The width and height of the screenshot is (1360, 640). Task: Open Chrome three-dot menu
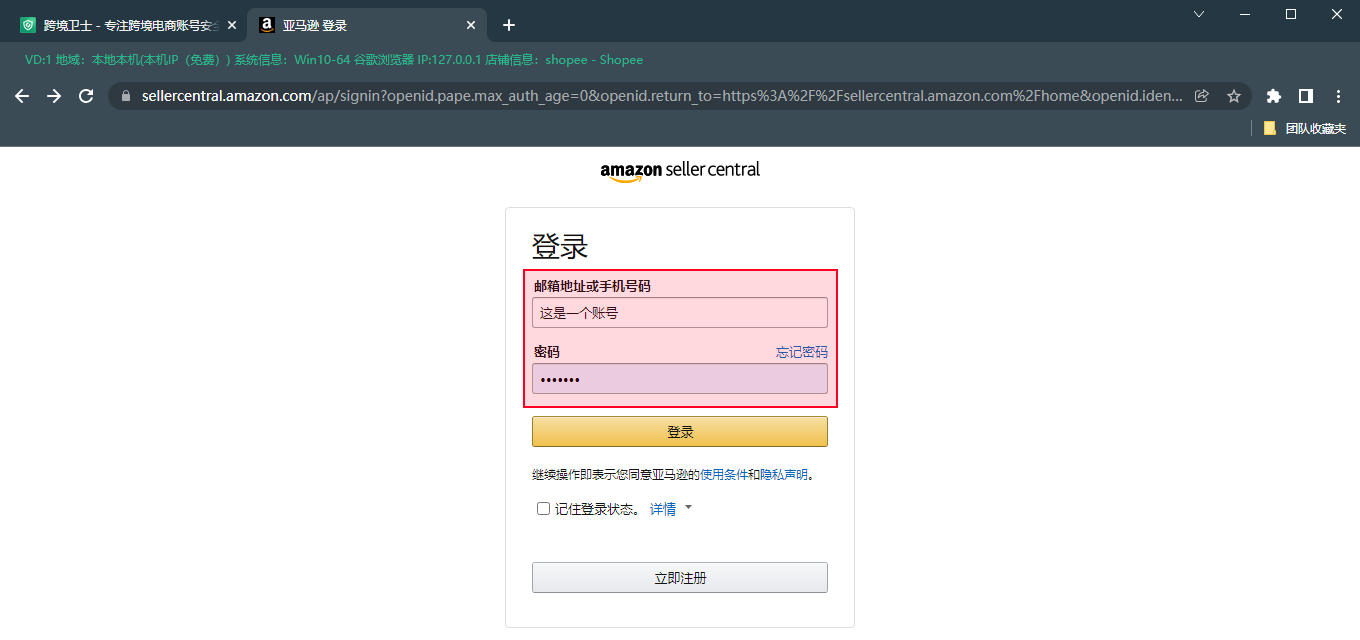(1338, 96)
